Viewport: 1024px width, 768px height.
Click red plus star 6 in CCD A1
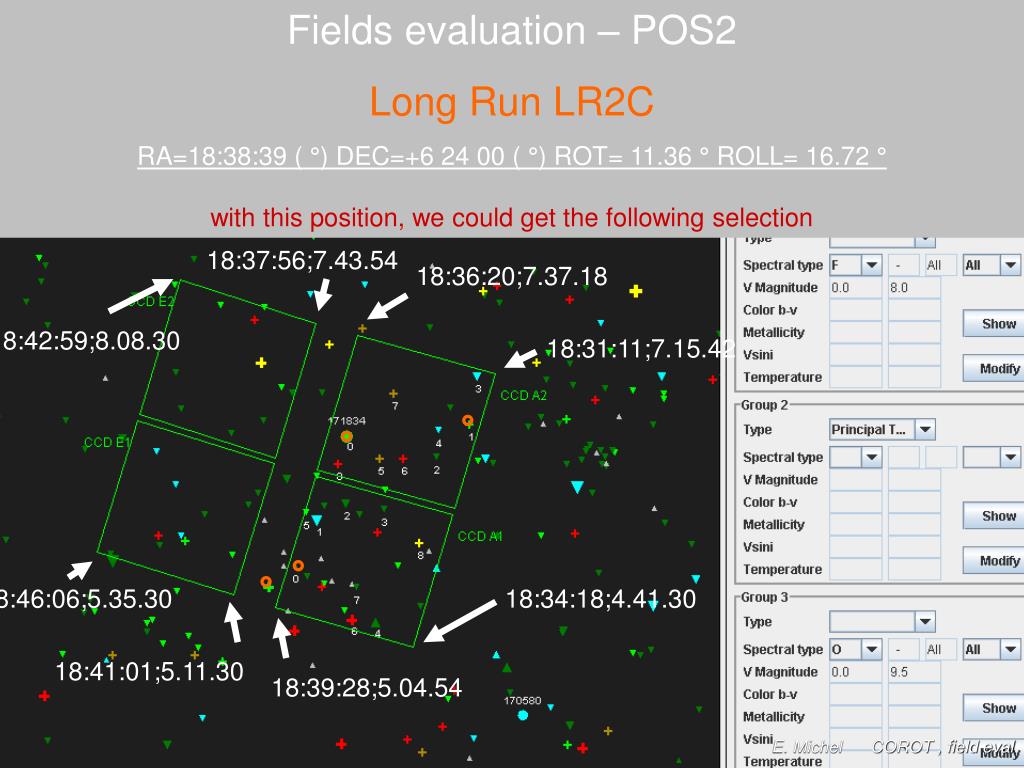pyautogui.click(x=352, y=620)
